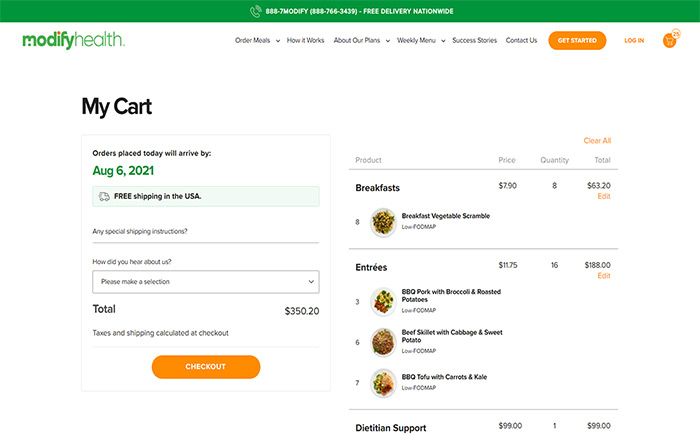Open the shopping cart icon in header

click(x=671, y=40)
